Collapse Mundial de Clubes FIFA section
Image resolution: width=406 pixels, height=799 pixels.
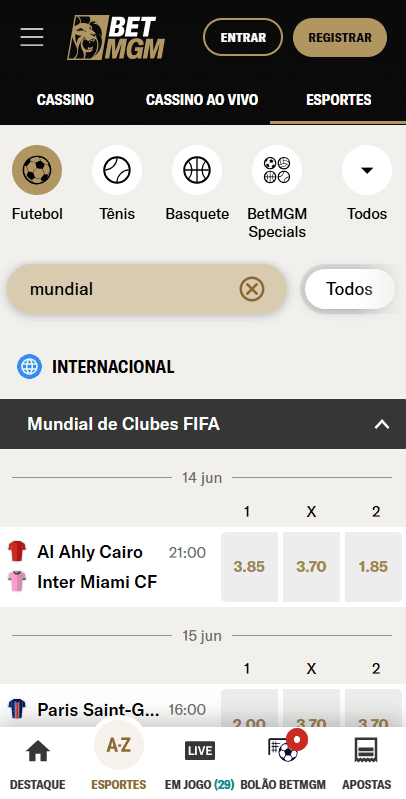[x=382, y=424]
